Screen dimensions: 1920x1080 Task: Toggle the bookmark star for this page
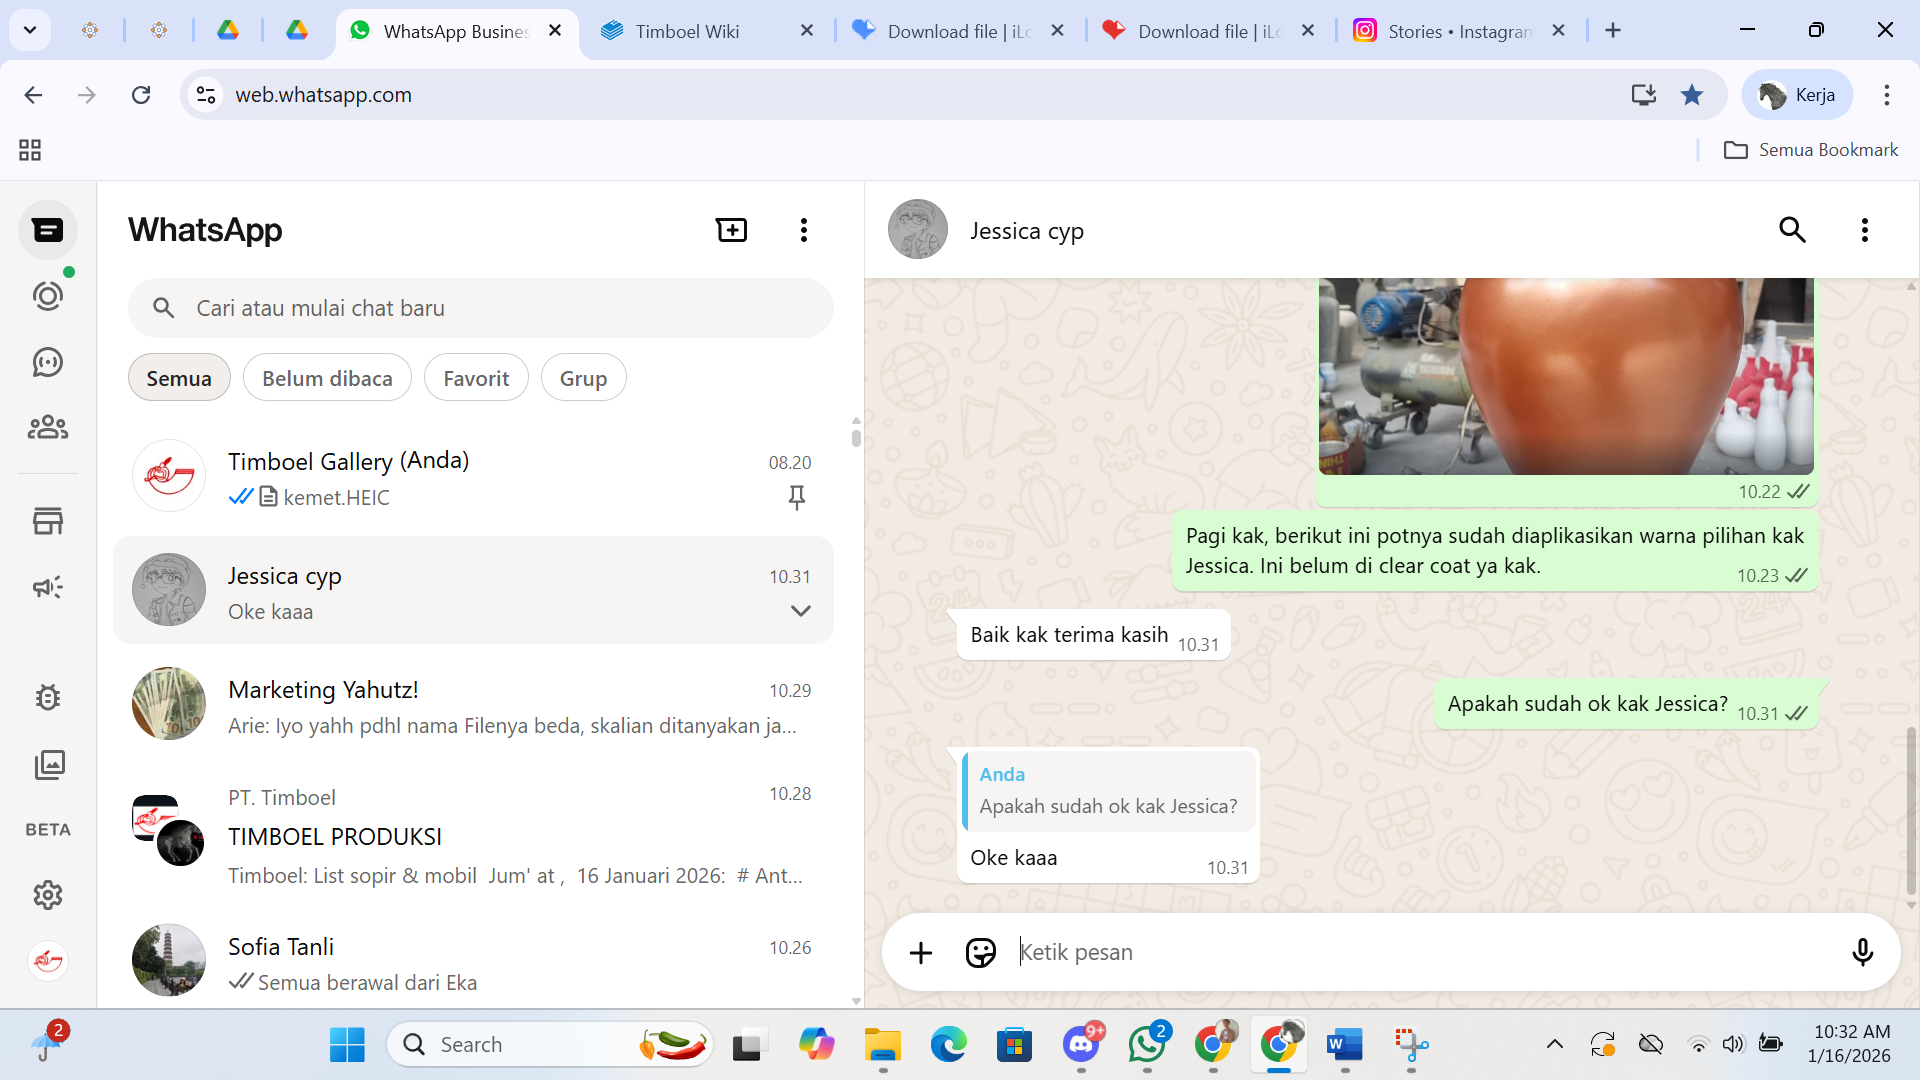tap(1692, 95)
